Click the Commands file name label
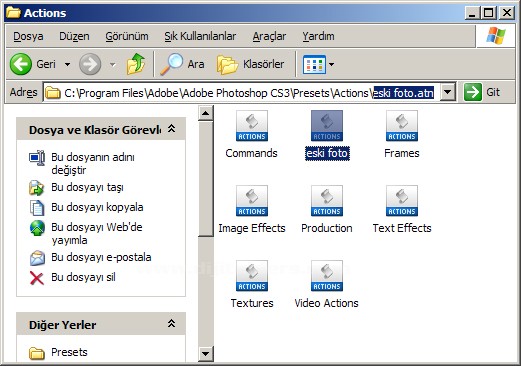521x366 pixels. point(251,153)
